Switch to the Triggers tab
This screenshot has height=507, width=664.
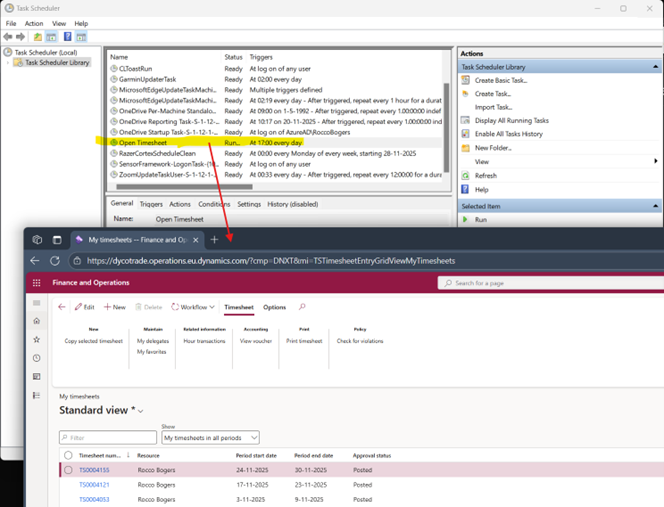pyautogui.click(x=151, y=204)
